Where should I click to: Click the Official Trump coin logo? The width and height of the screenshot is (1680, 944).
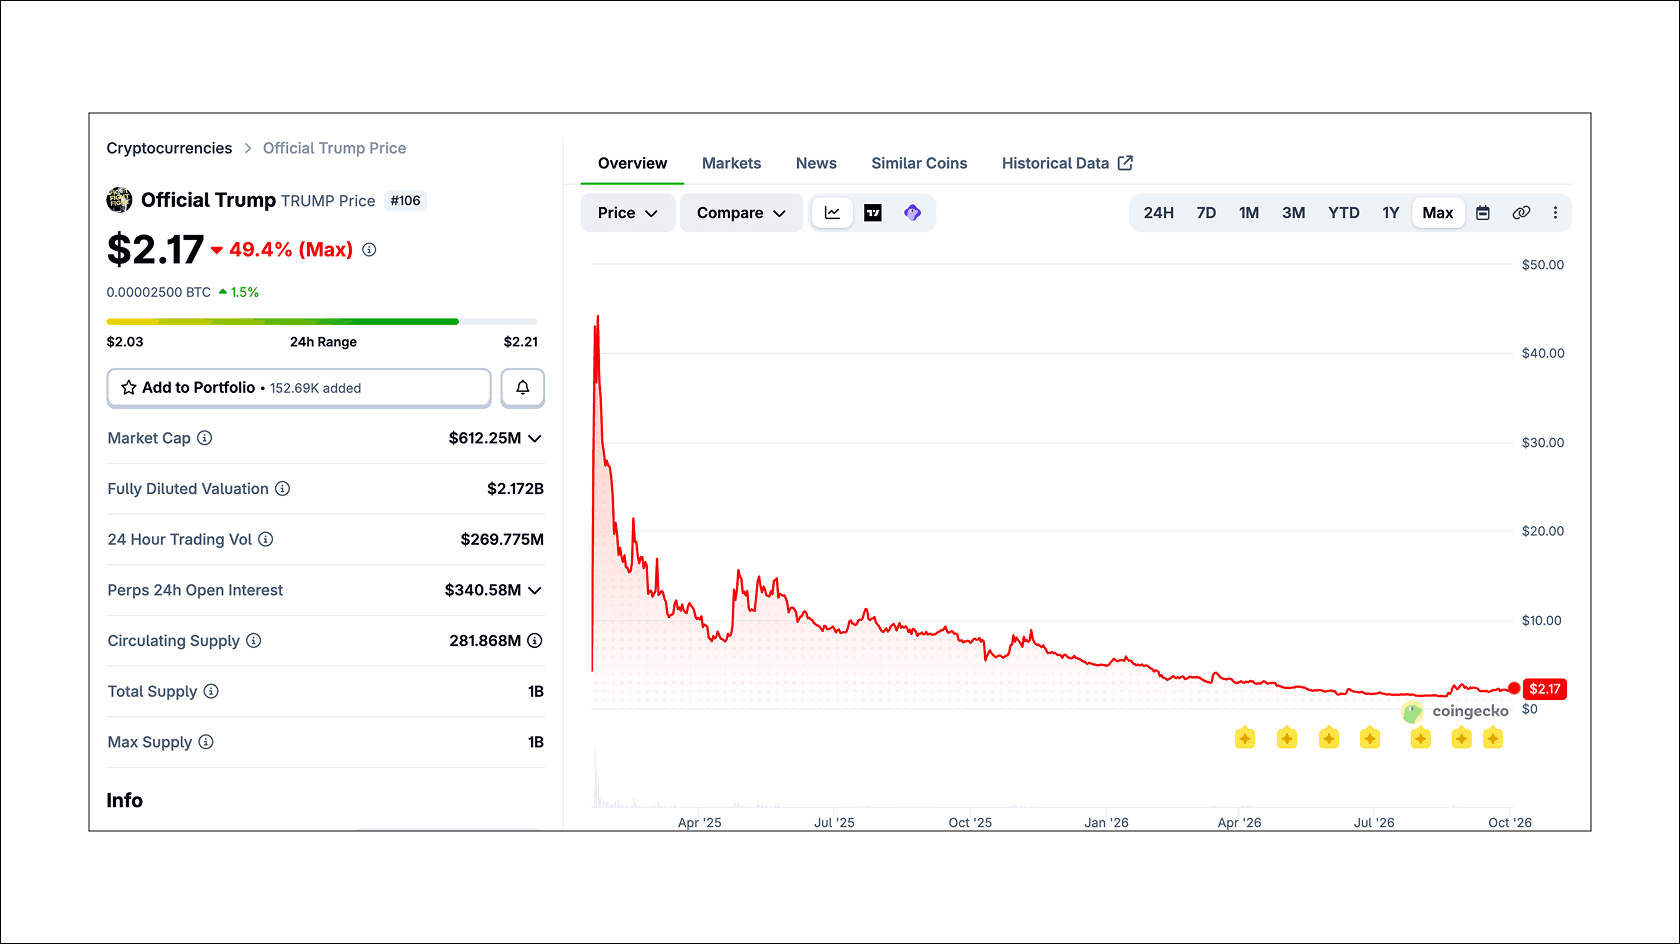click(119, 200)
